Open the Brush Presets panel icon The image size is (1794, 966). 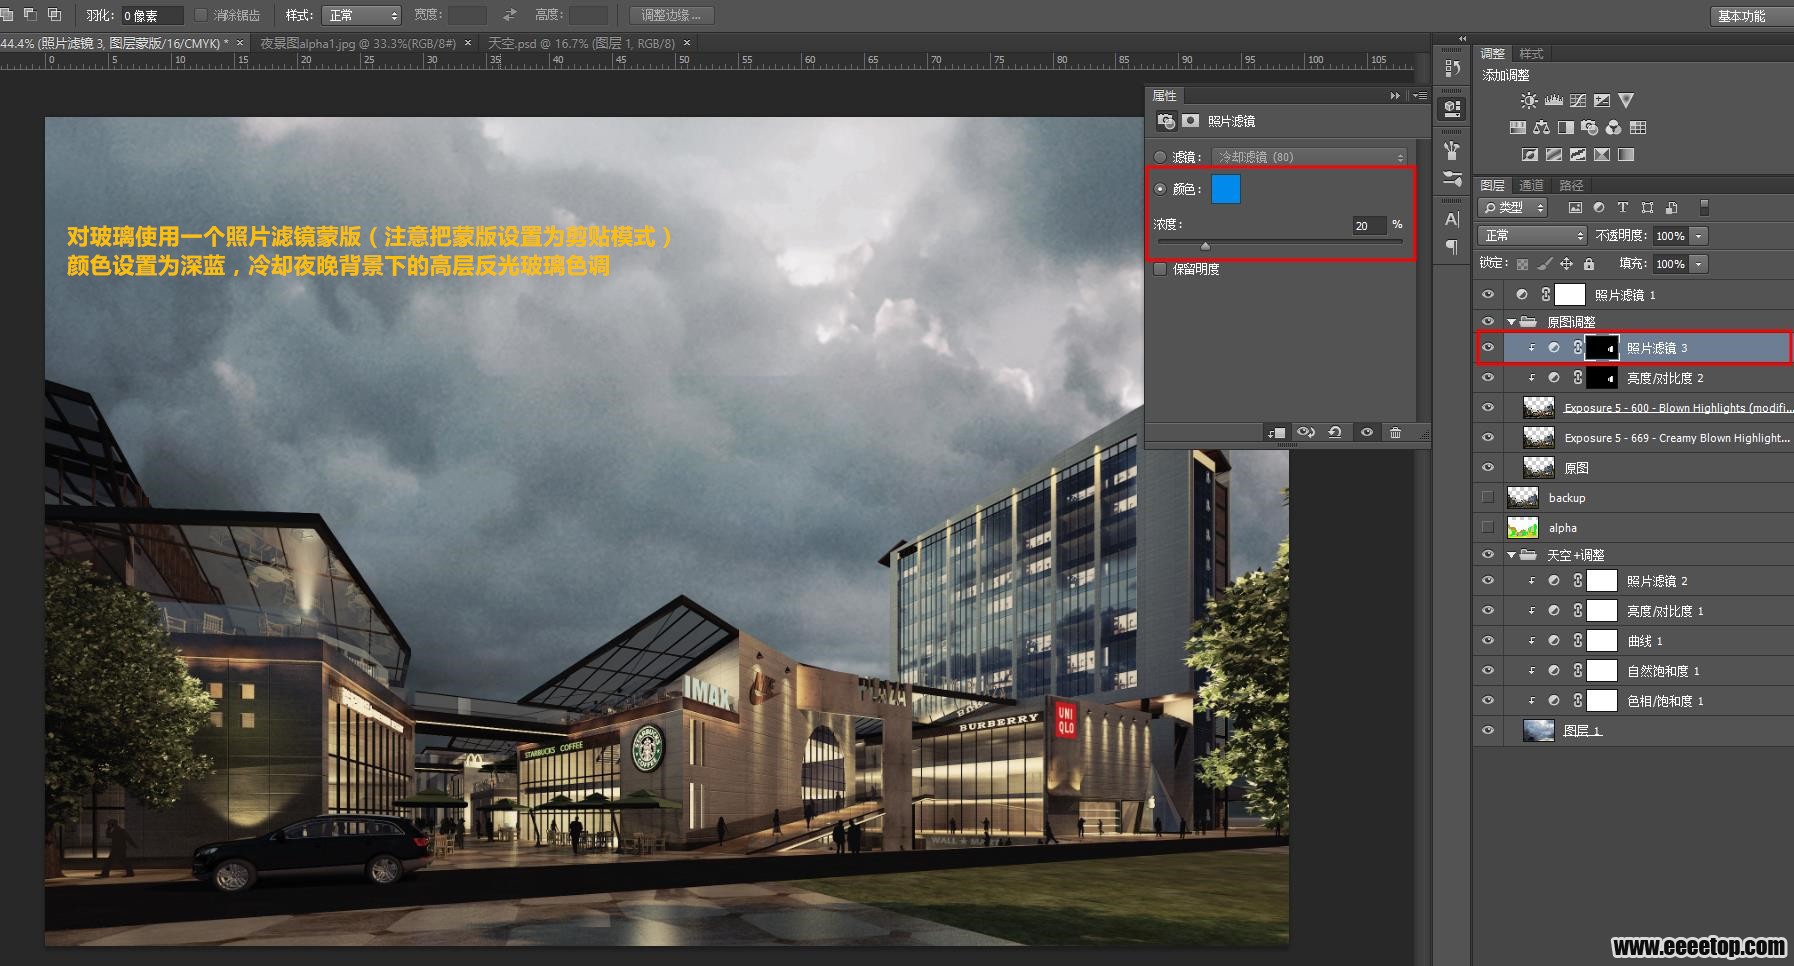[1452, 178]
